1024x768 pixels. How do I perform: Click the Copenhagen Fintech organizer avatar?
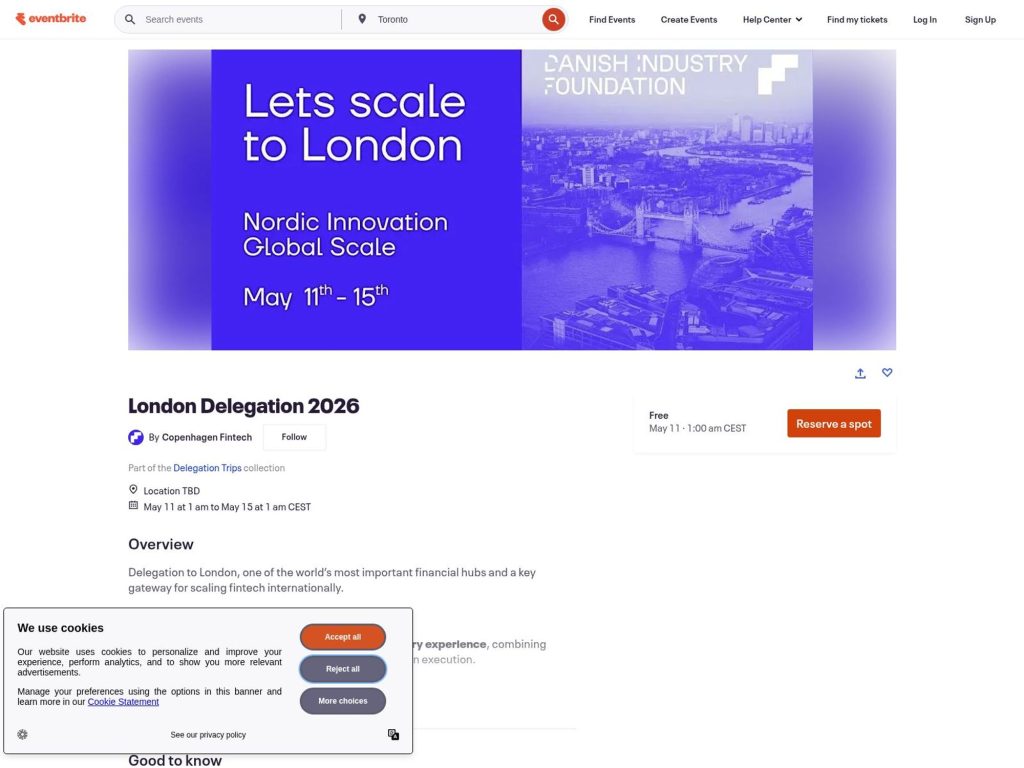[x=136, y=437]
